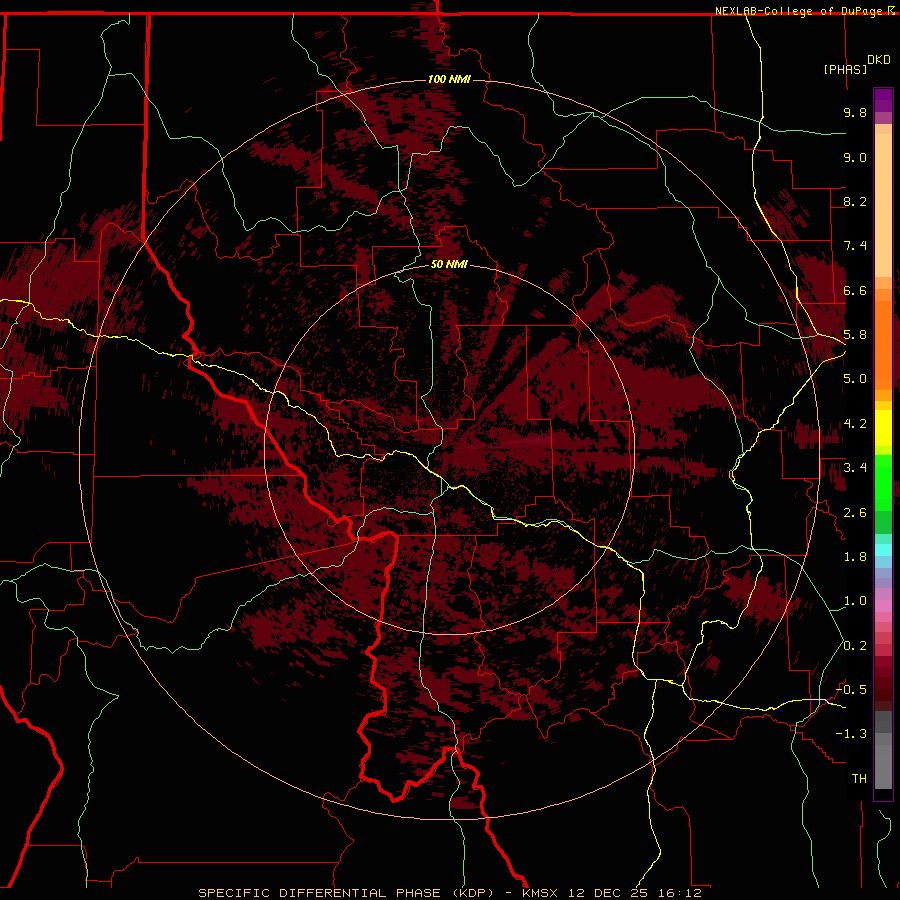Click the 1.8 value on the scale
Viewport: 900px width, 900px height.
pyautogui.click(x=855, y=557)
